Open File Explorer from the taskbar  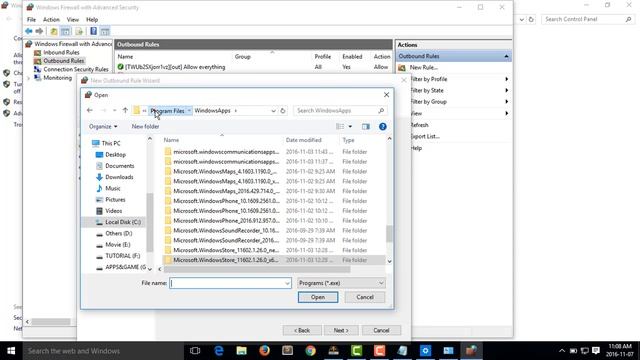(242, 351)
